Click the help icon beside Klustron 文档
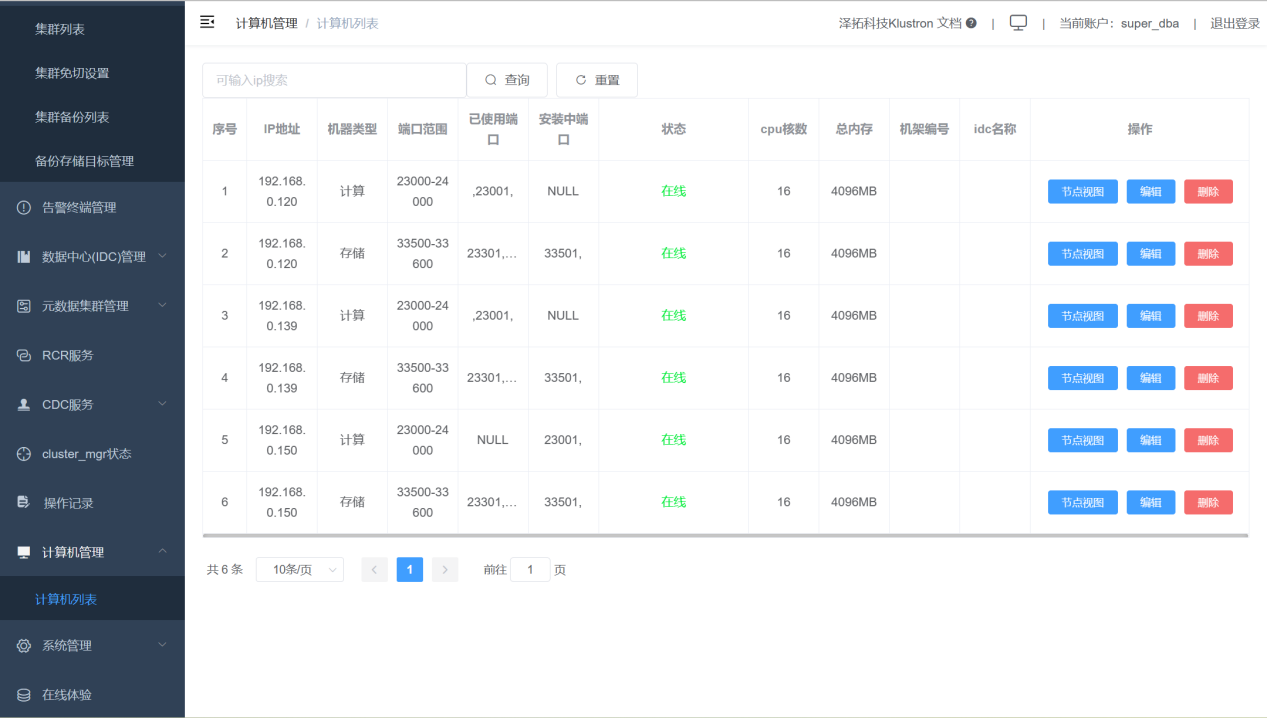The height and width of the screenshot is (718, 1267). [x=971, y=23]
